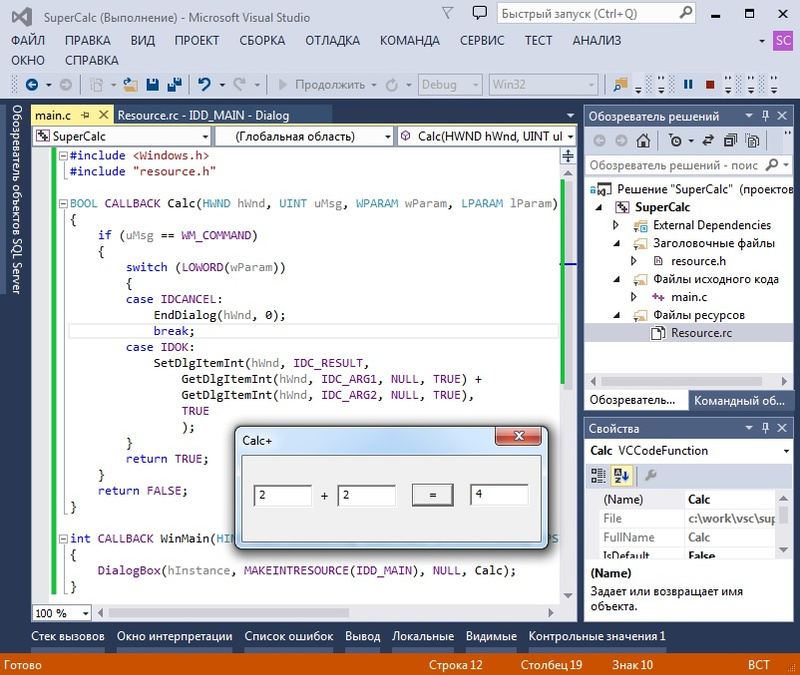
Task: Open the Property Pages wrench icon
Action: tap(650, 475)
